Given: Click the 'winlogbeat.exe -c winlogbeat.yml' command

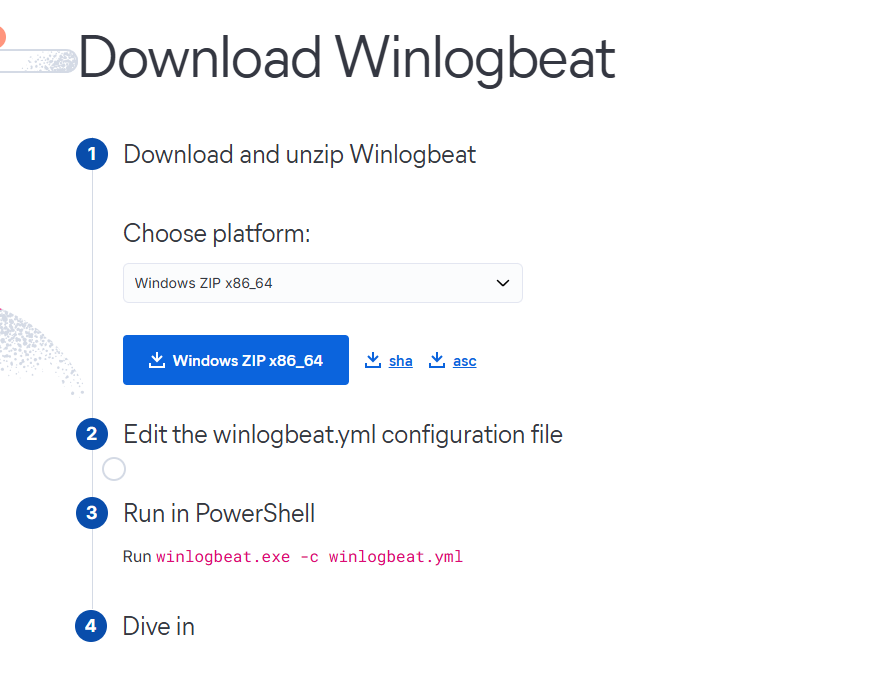Looking at the screenshot, I should pyautogui.click(x=309, y=557).
